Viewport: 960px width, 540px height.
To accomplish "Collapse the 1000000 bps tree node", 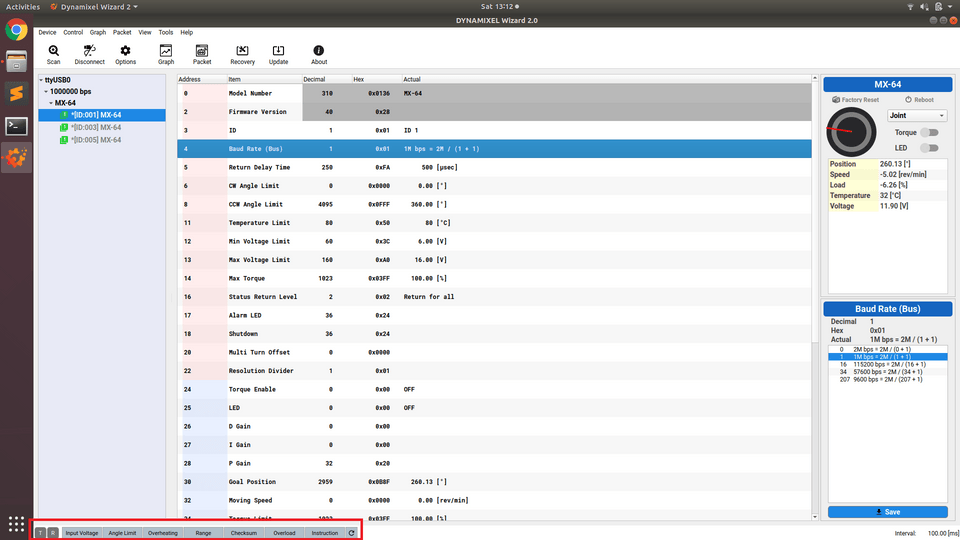I will click(x=46, y=92).
